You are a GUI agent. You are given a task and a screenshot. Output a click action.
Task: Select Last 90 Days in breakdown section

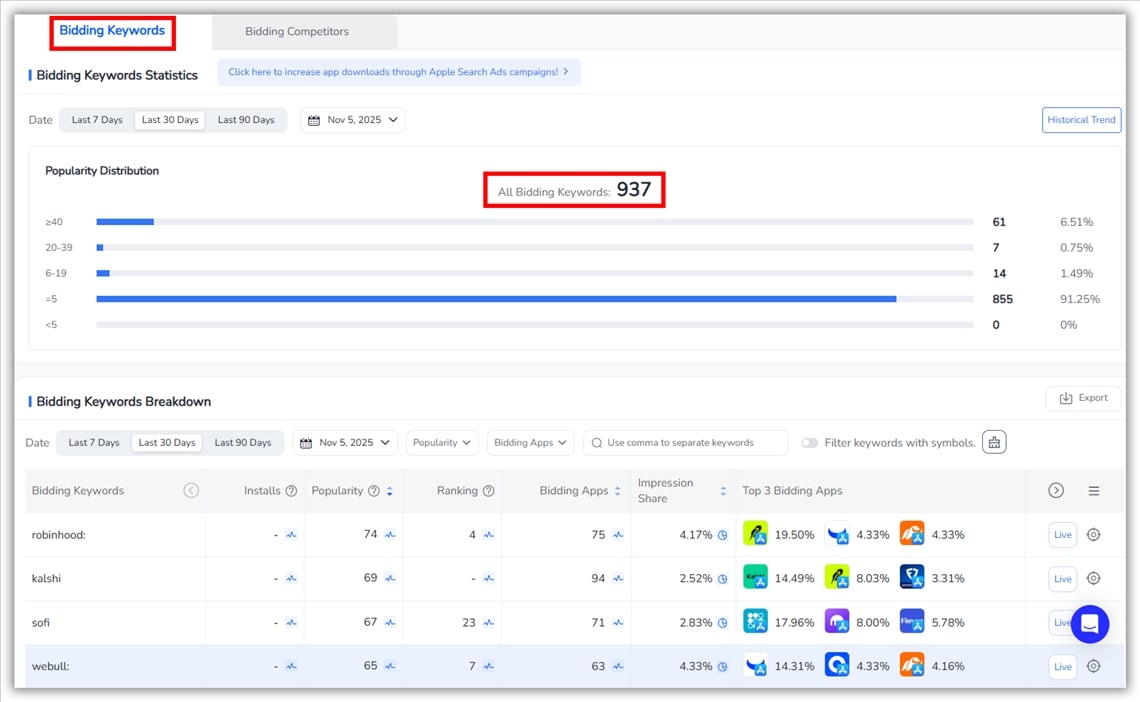(243, 443)
